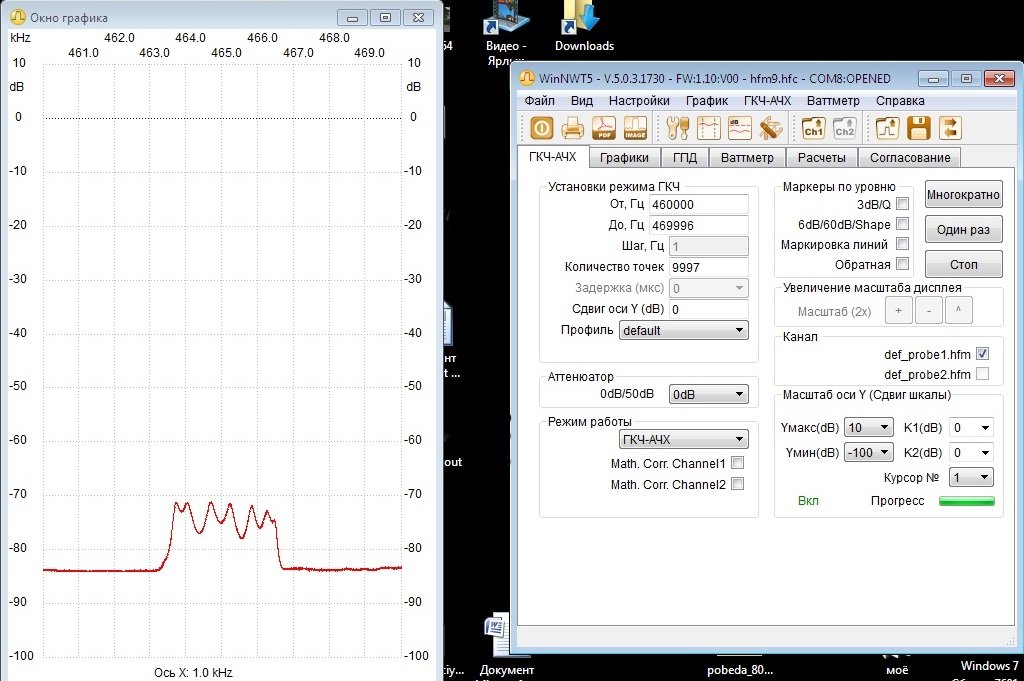Image resolution: width=1024 pixels, height=681 pixels.
Task: Click the power/exit toolbar icon
Action: [541, 128]
